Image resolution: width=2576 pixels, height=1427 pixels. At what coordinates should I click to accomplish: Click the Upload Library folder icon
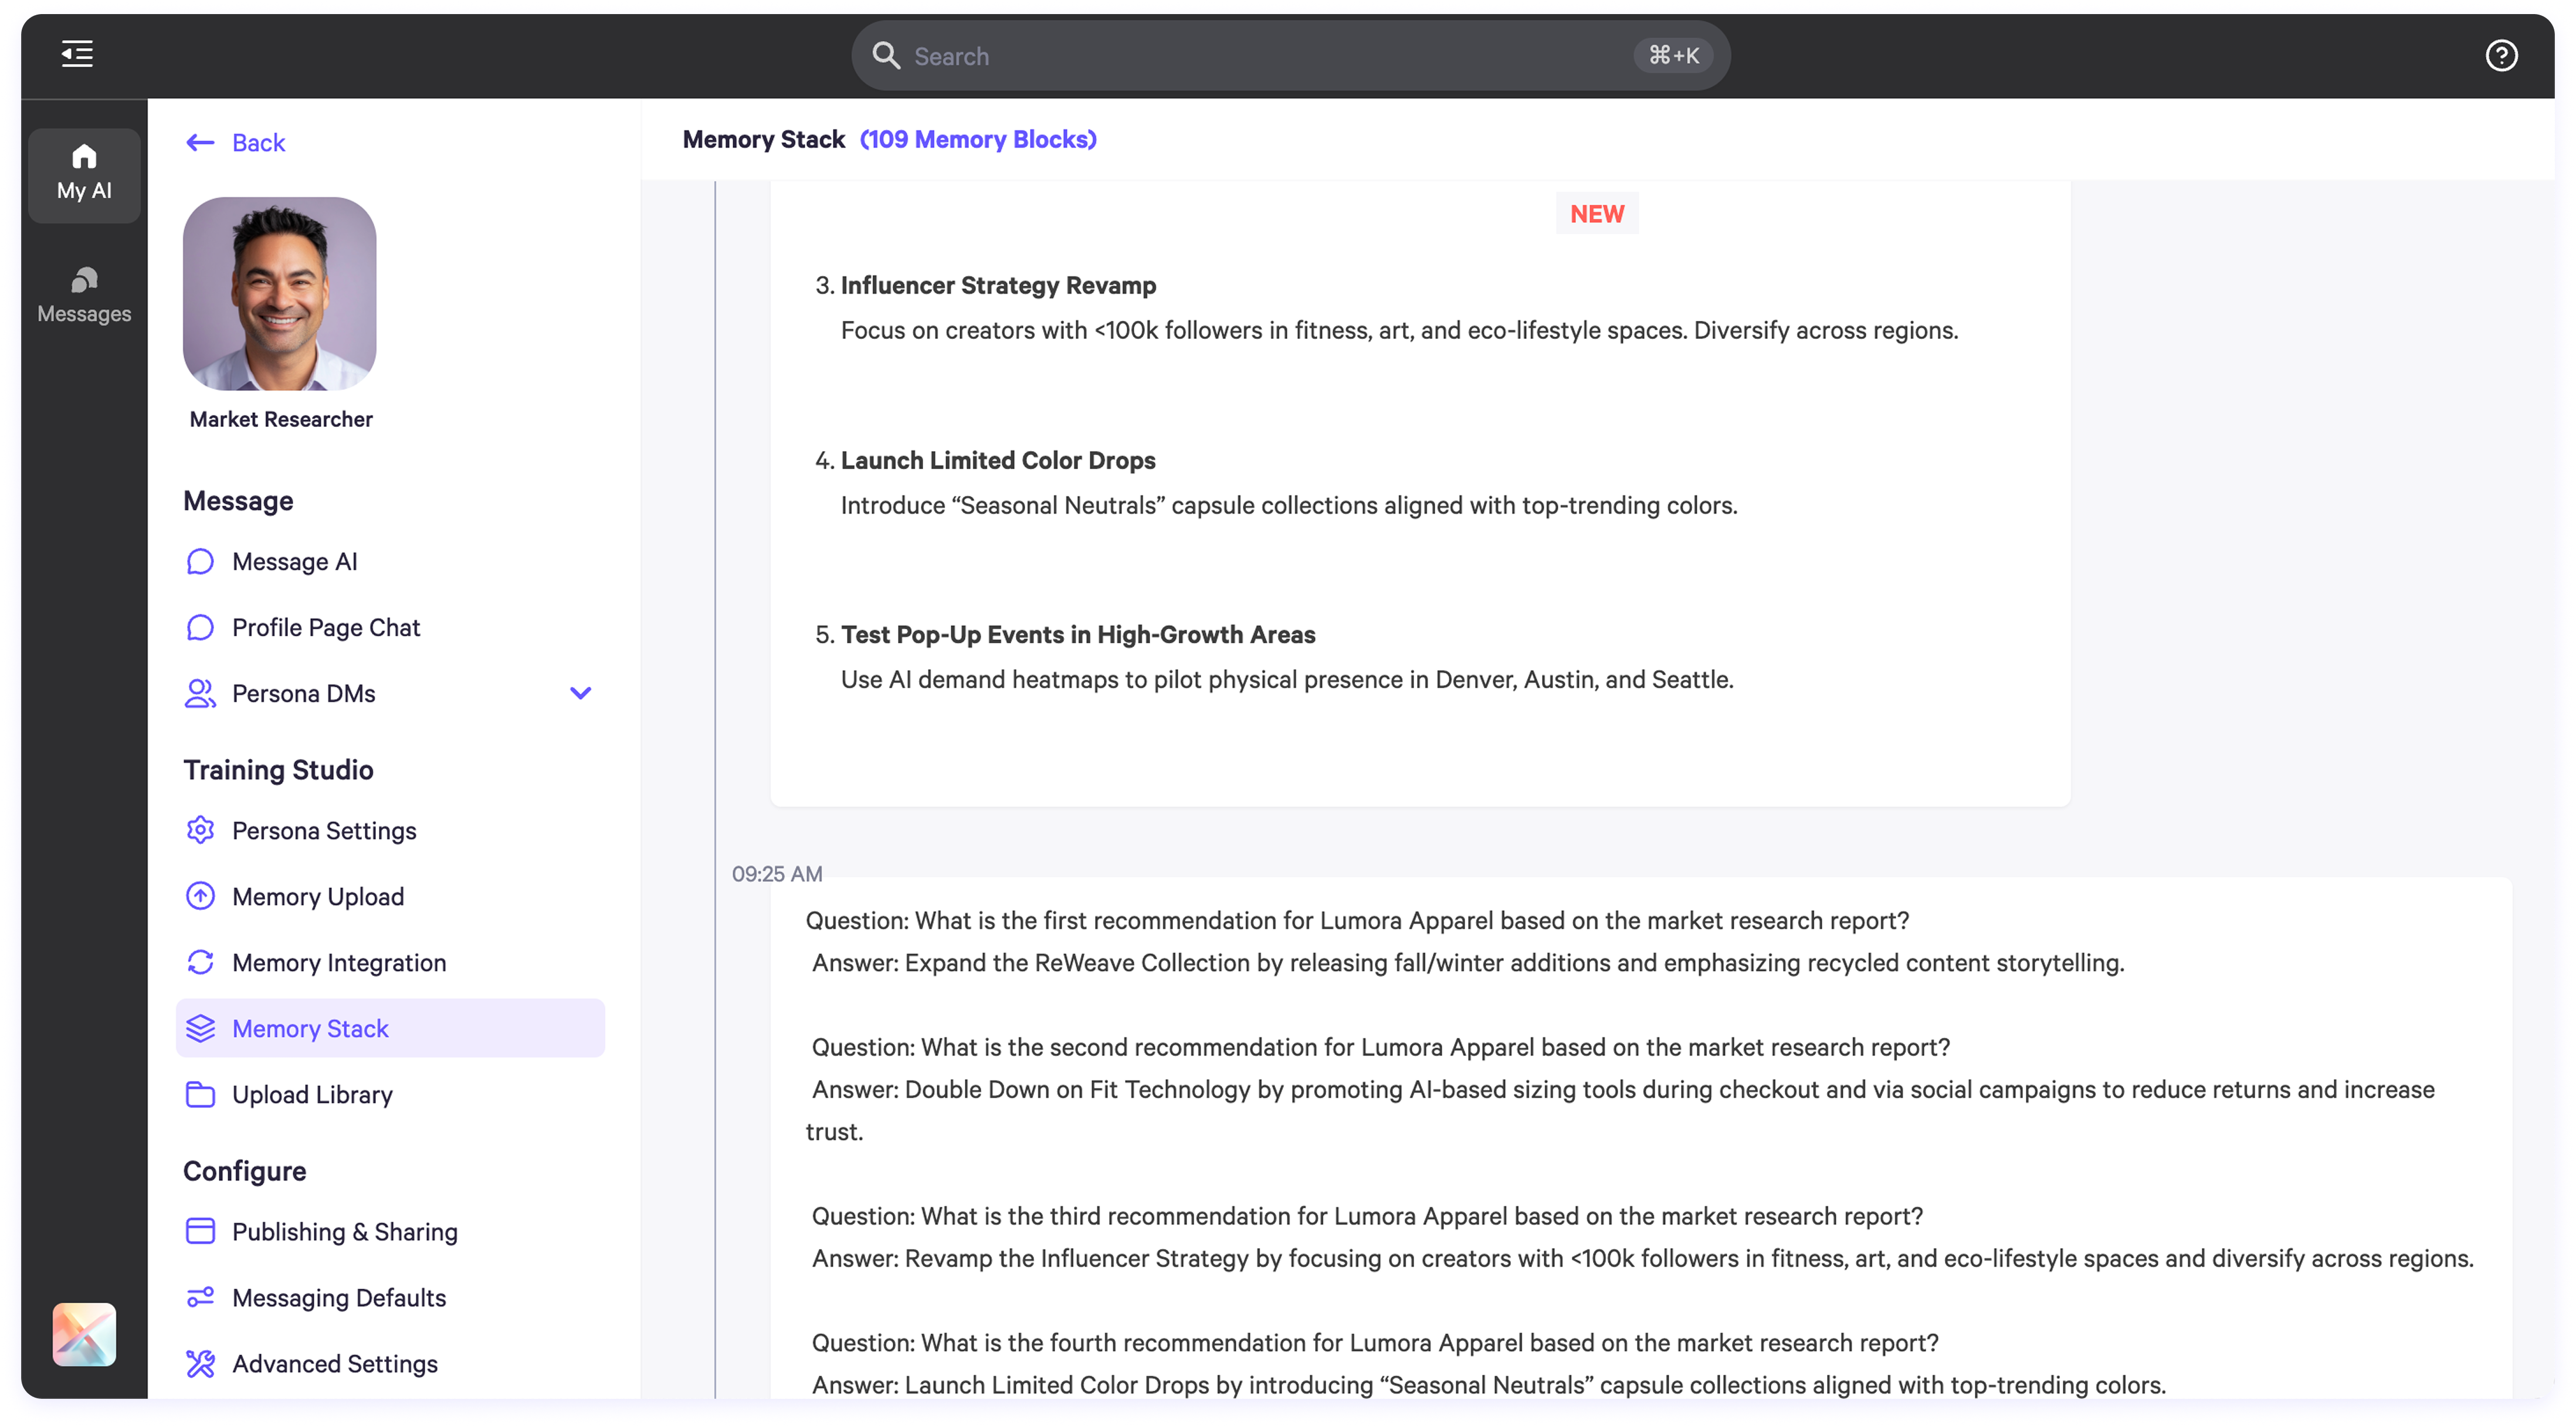pos(200,1094)
